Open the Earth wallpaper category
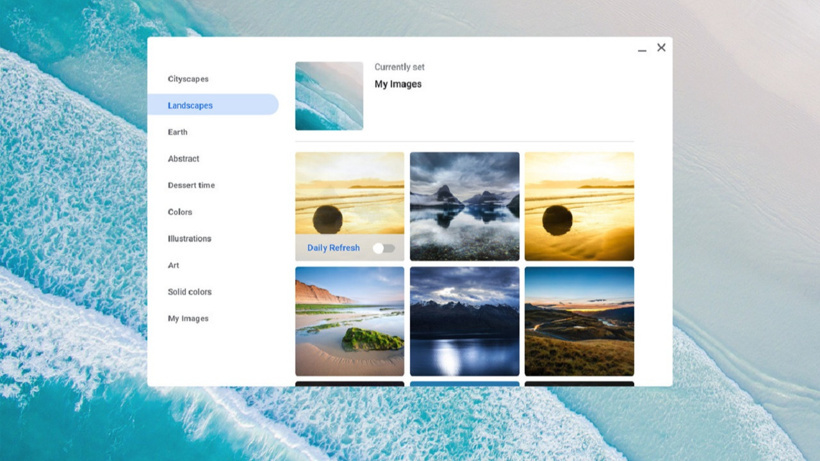The image size is (820, 461). (177, 132)
